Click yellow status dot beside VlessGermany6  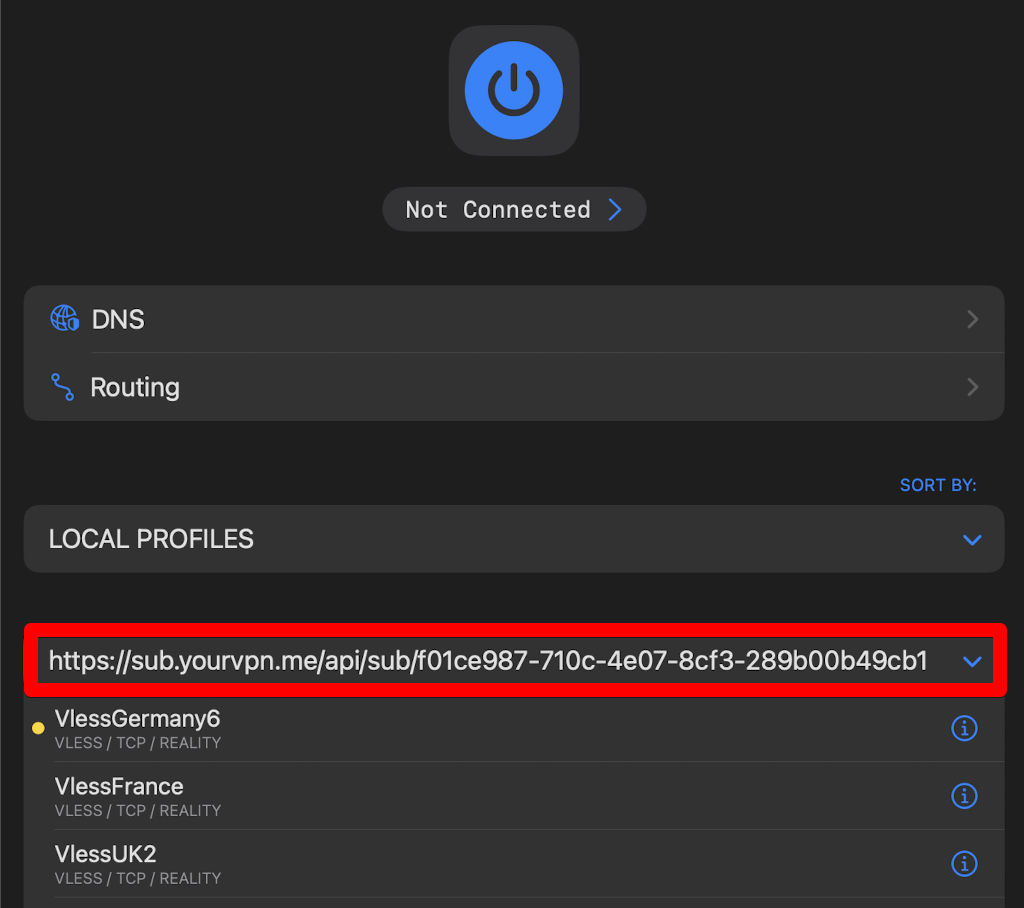point(38,728)
